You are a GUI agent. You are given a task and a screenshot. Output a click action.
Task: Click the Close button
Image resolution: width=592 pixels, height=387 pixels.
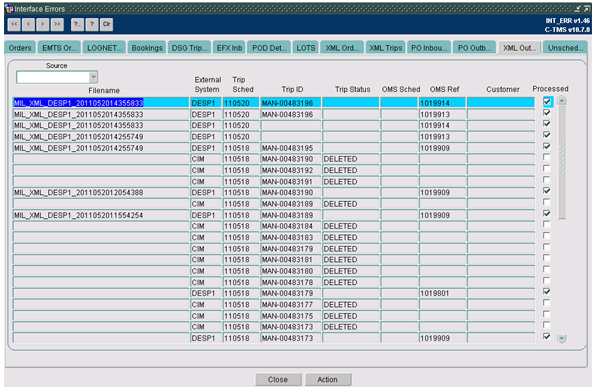pos(278,379)
